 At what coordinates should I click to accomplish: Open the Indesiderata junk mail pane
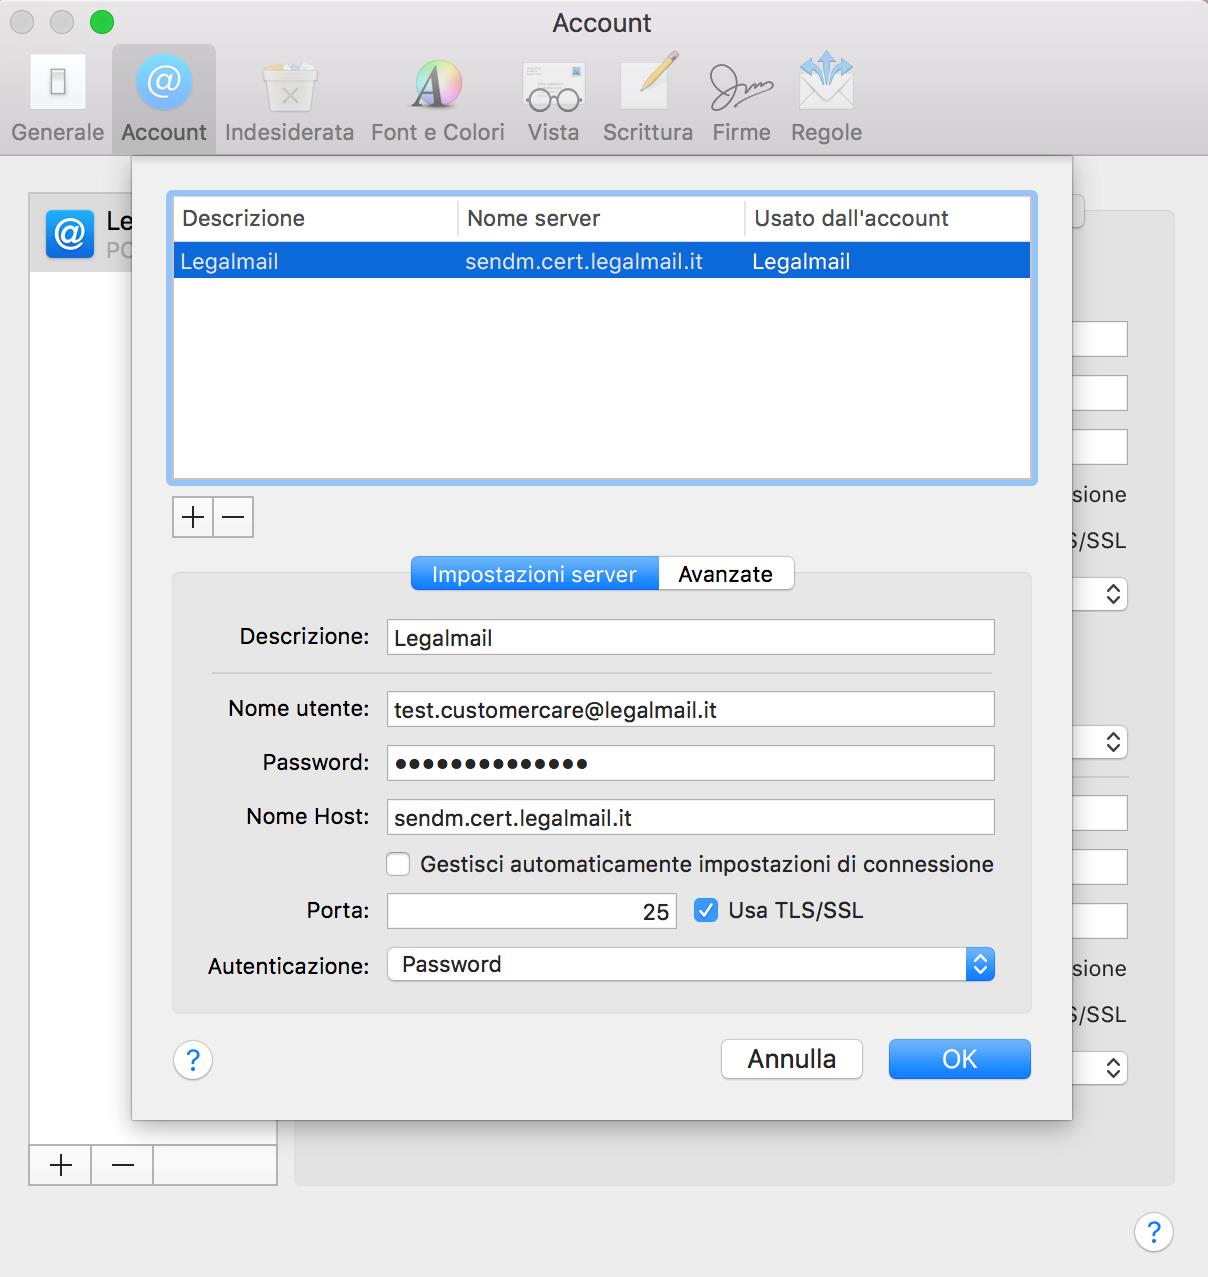click(x=289, y=99)
